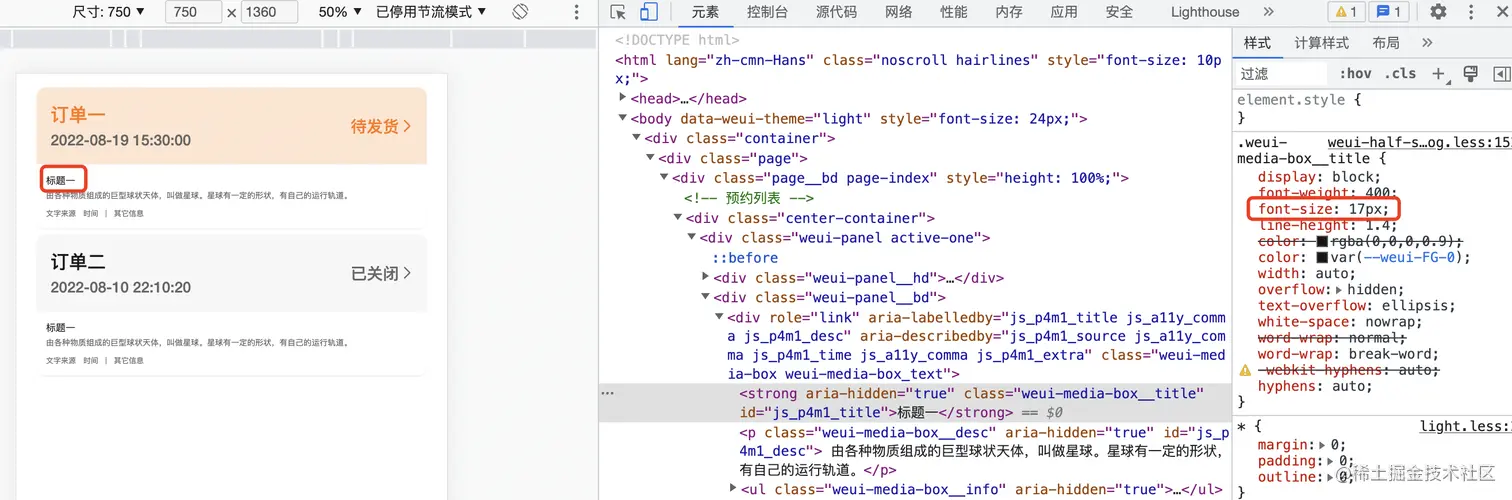Viewport: 1512px width, 500px height.
Task: Open the blue messages counter badge
Action: (x=1389, y=12)
